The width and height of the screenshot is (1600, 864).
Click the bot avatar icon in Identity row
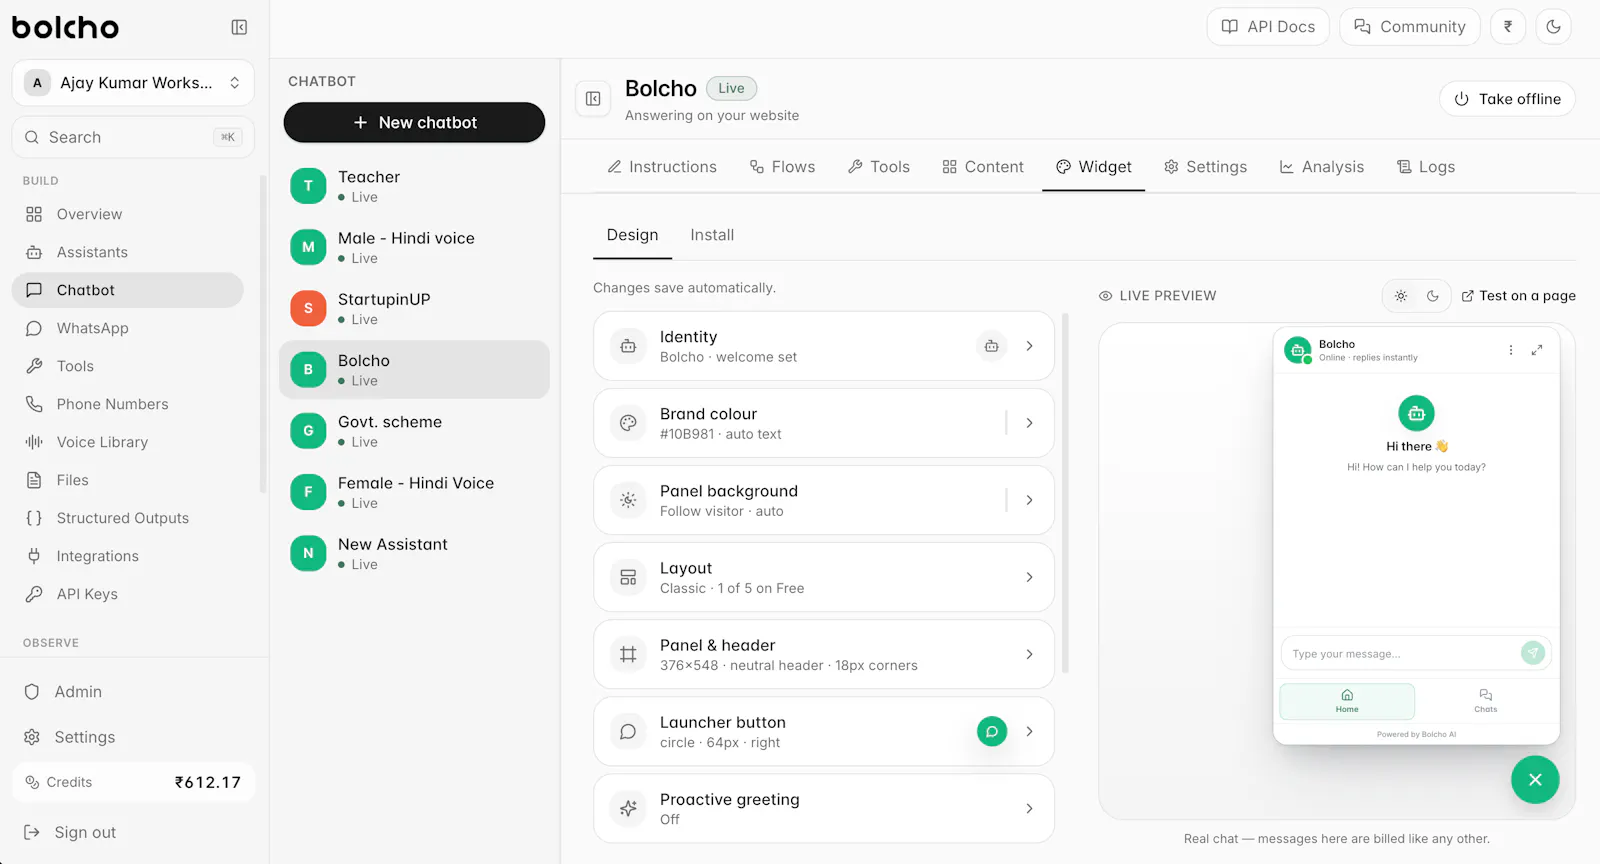pos(991,346)
